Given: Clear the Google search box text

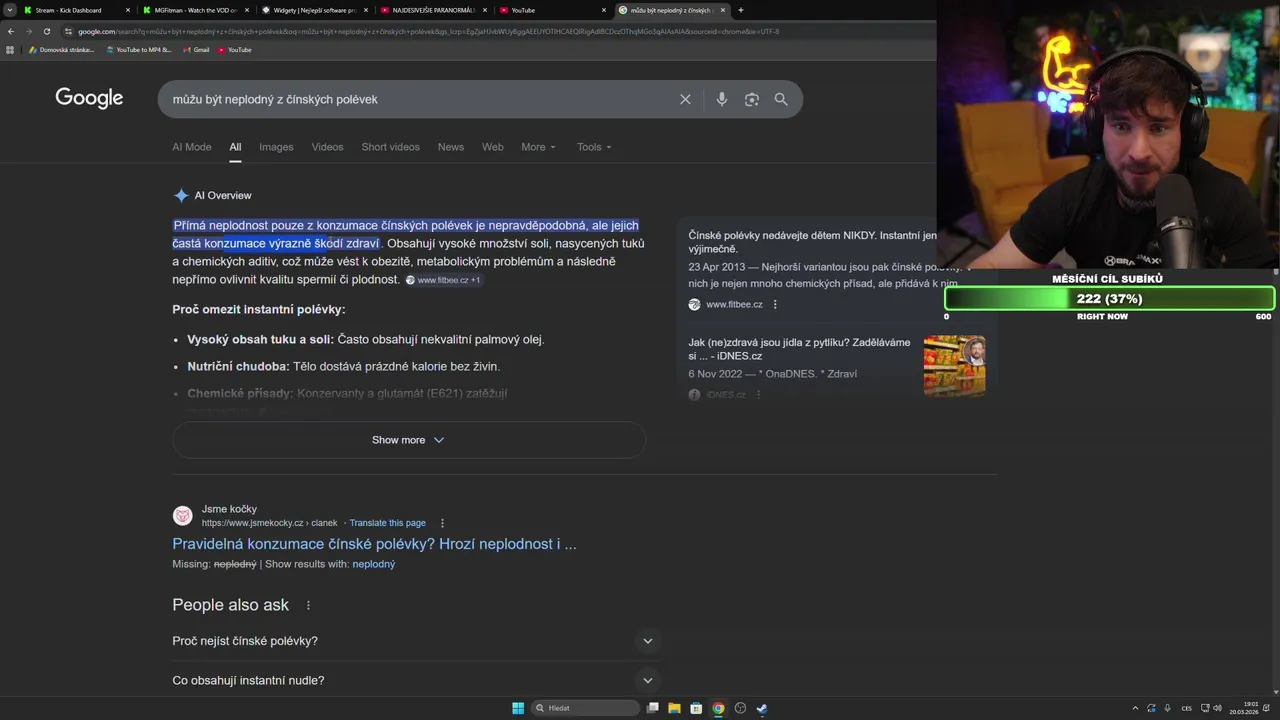Looking at the screenshot, I should pyautogui.click(x=685, y=99).
